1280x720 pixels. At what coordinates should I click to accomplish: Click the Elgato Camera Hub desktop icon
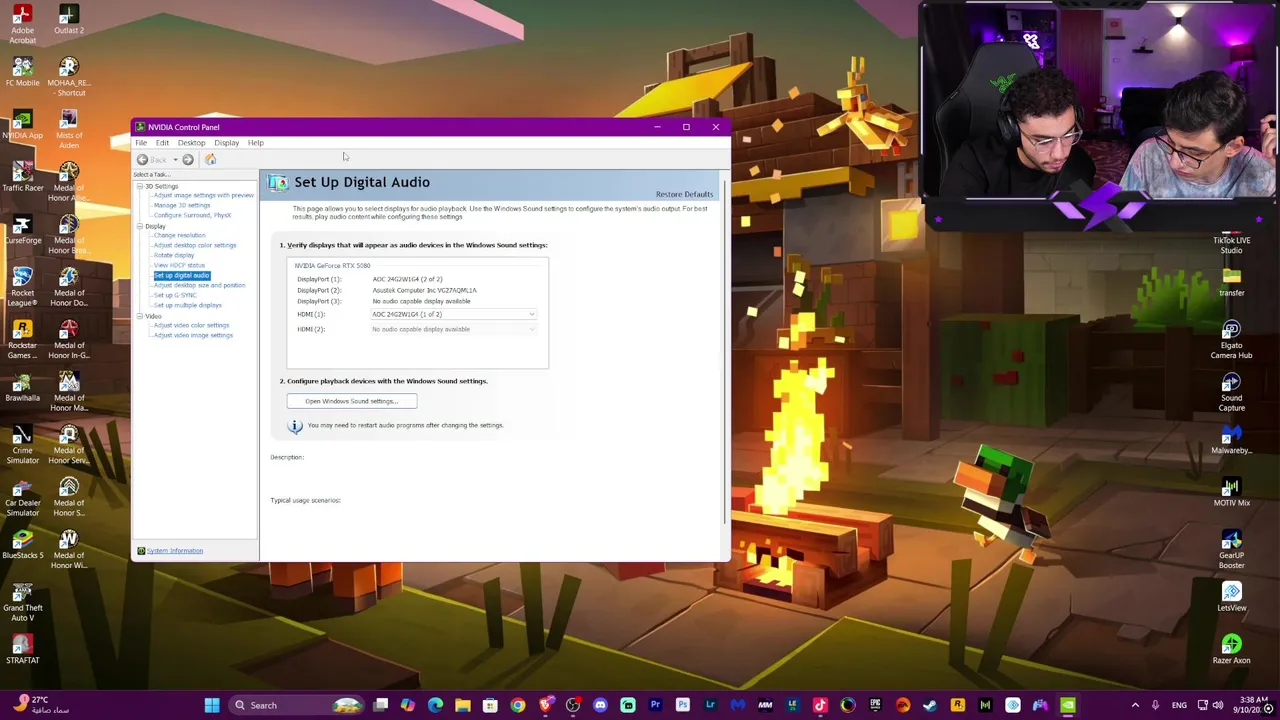(1231, 339)
